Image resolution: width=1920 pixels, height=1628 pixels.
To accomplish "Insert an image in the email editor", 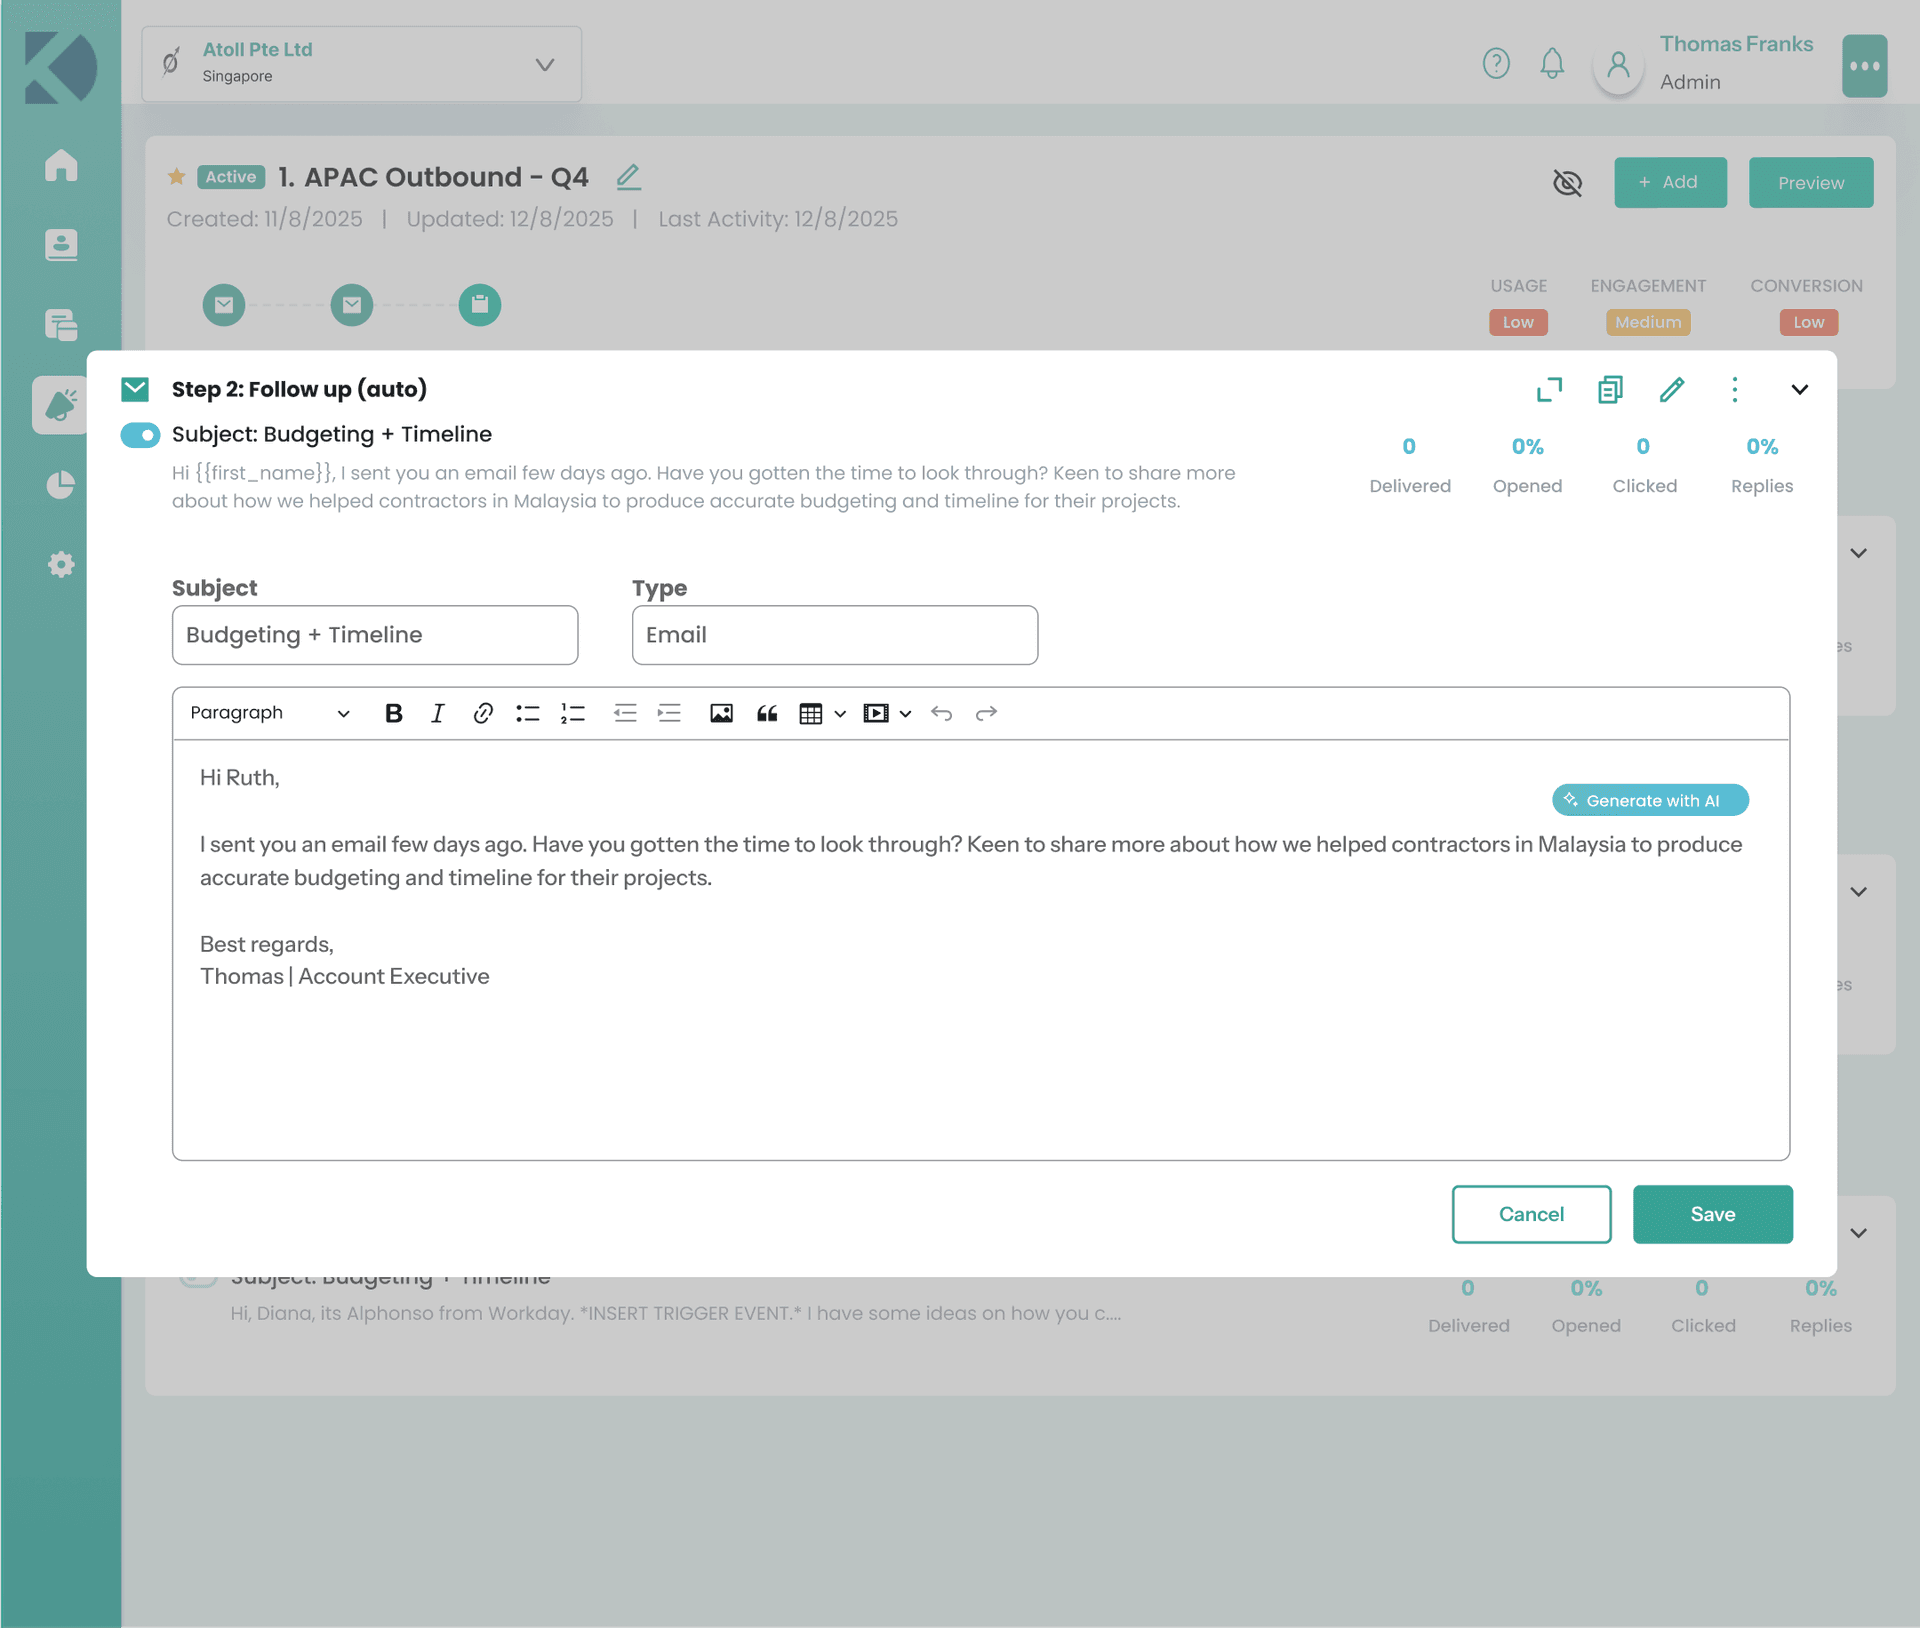I will pyautogui.click(x=721, y=713).
